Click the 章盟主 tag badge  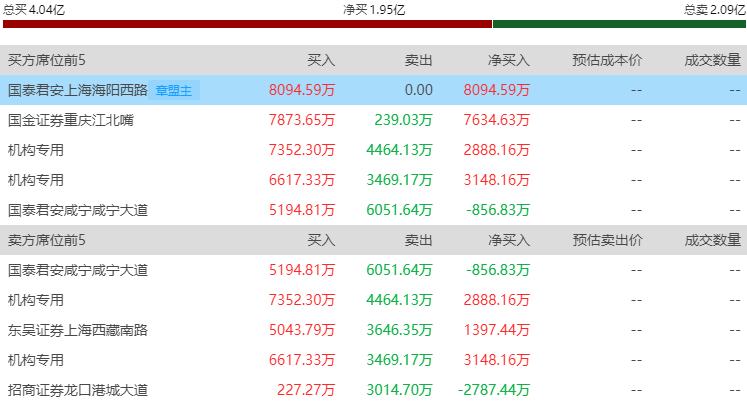174,90
